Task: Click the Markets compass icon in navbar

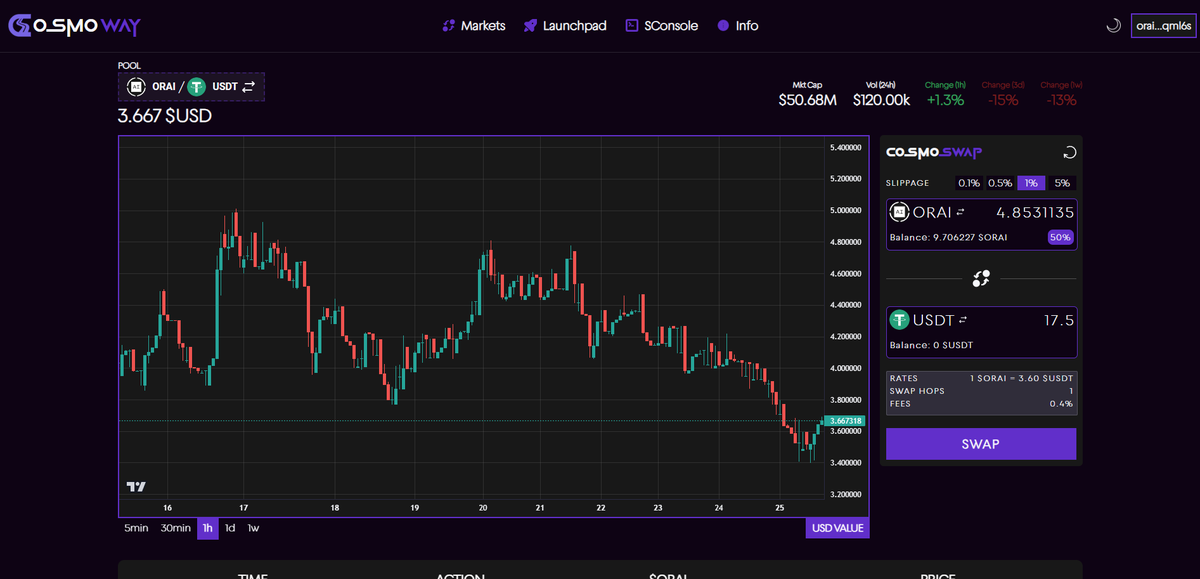Action: click(448, 25)
